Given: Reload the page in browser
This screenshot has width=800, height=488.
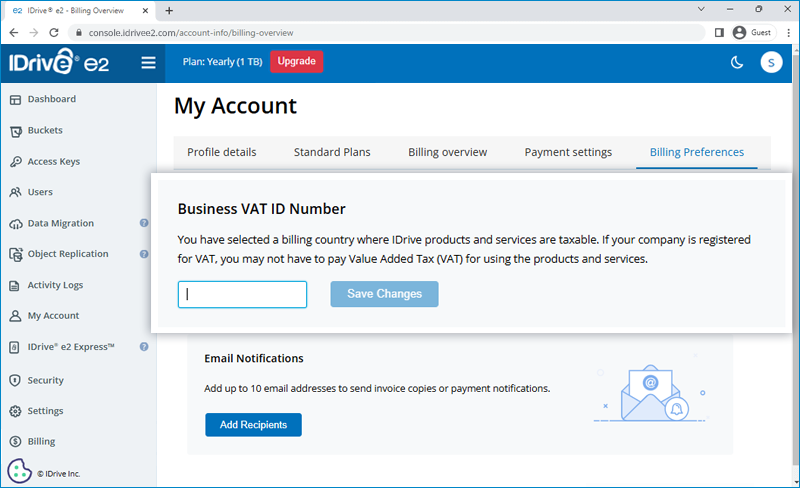Looking at the screenshot, I should 54,33.
